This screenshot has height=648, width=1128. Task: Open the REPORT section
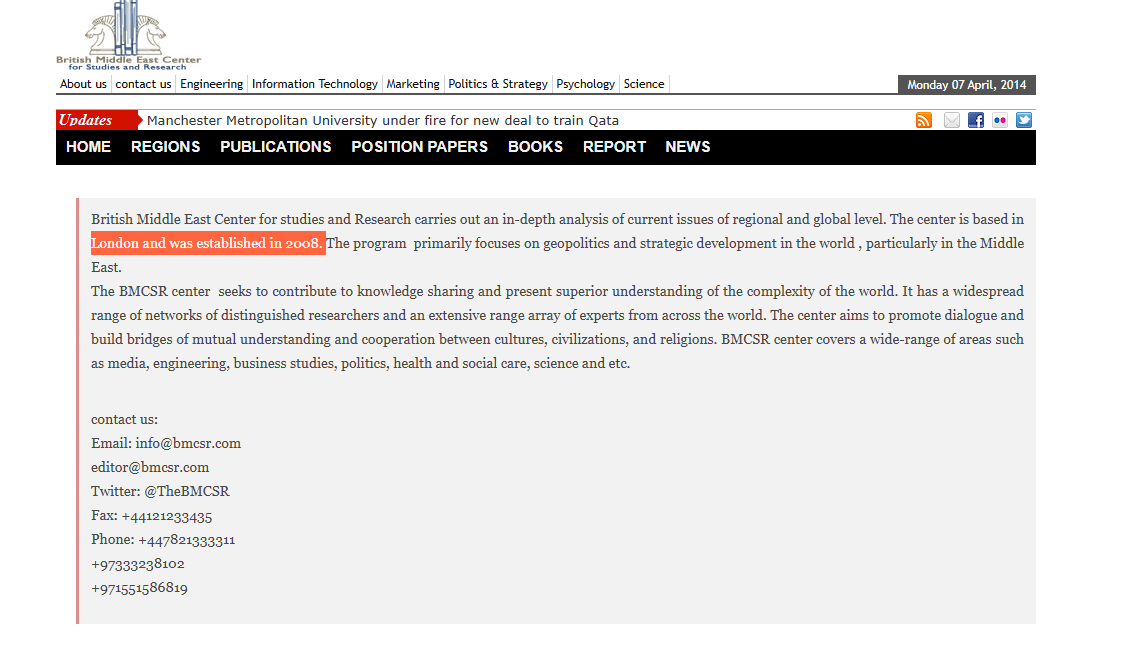click(614, 147)
